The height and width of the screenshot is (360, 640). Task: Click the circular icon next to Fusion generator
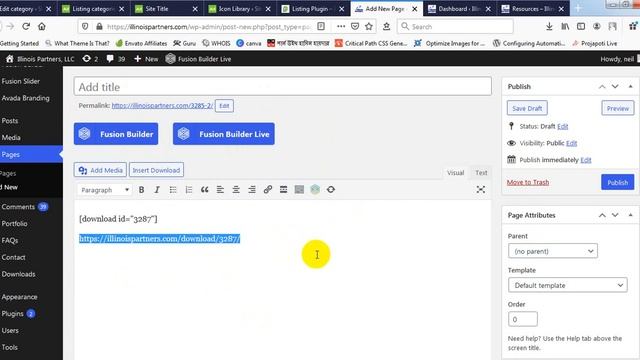coord(331,190)
